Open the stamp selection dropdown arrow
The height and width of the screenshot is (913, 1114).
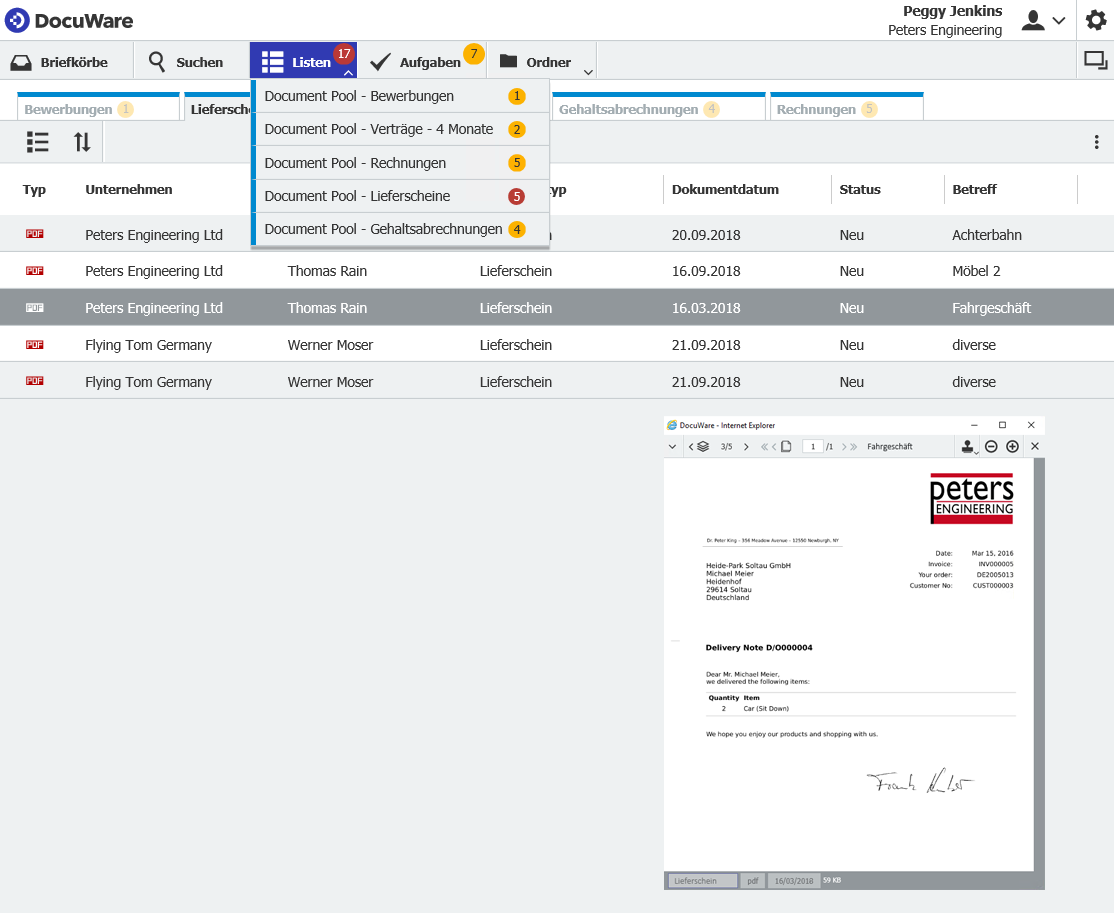(x=978, y=452)
